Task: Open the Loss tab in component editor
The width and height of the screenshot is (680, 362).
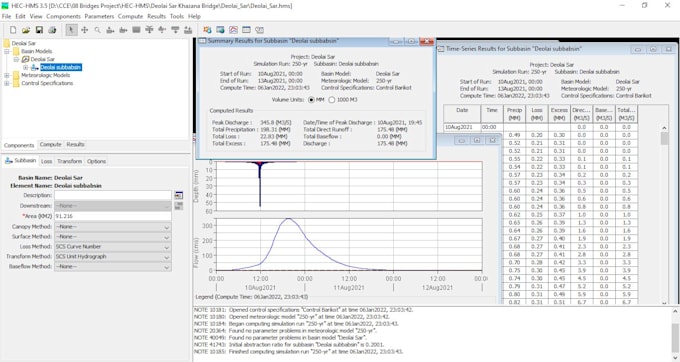Action: coord(46,161)
